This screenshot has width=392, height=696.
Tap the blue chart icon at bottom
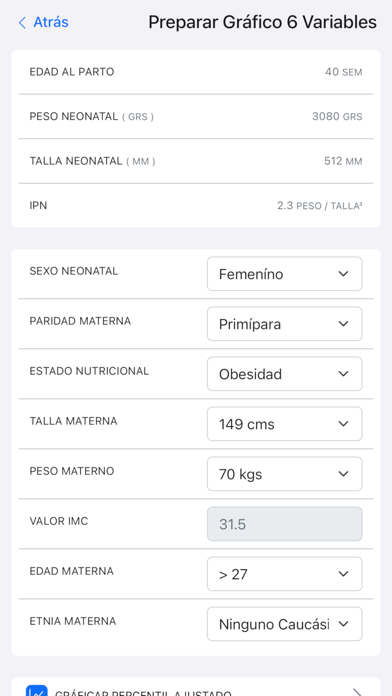37,691
